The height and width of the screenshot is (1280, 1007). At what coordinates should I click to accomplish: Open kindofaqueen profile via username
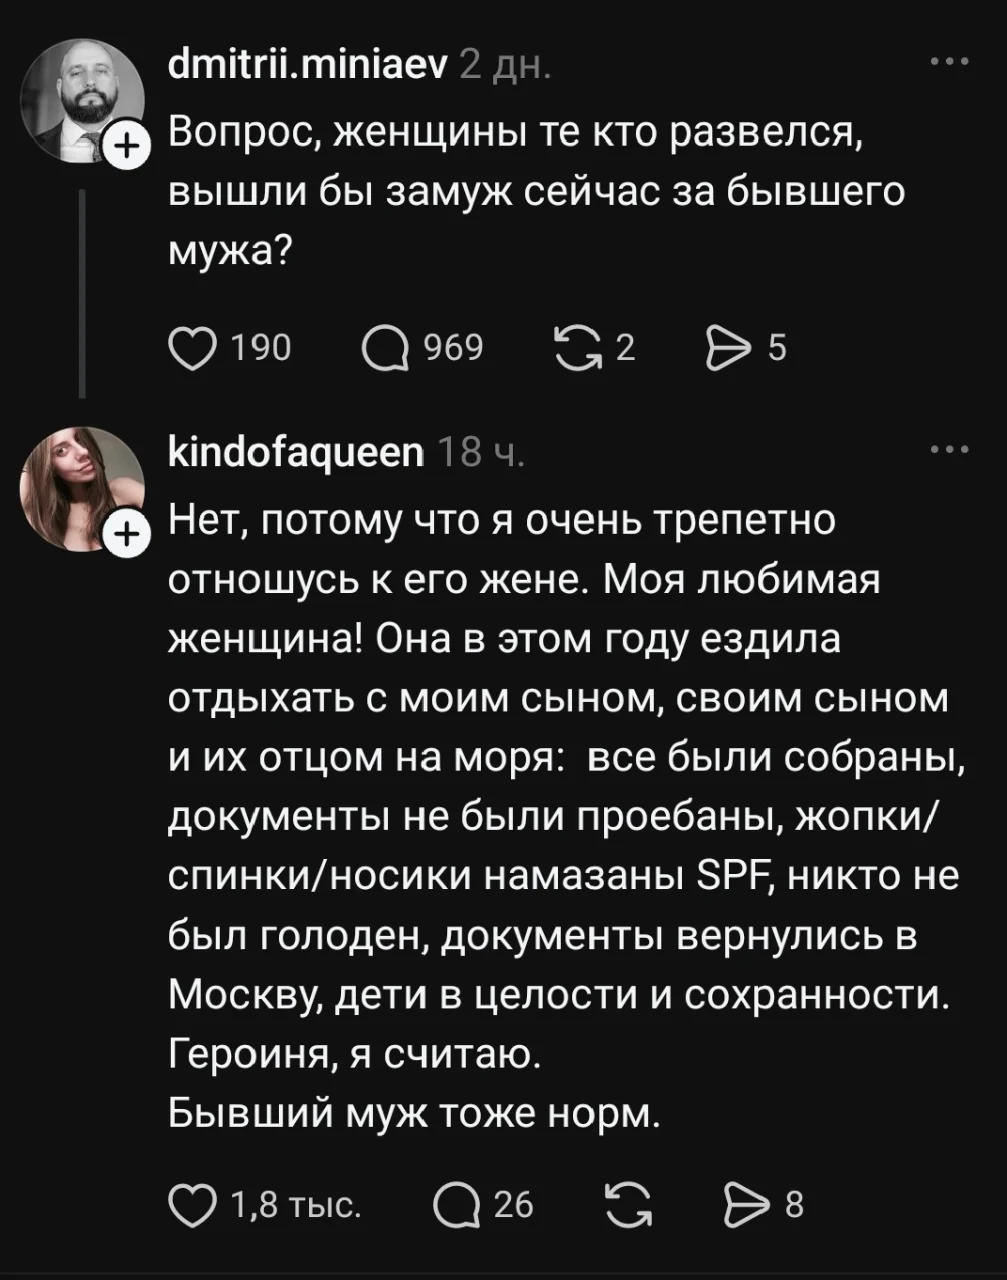pyautogui.click(x=297, y=453)
